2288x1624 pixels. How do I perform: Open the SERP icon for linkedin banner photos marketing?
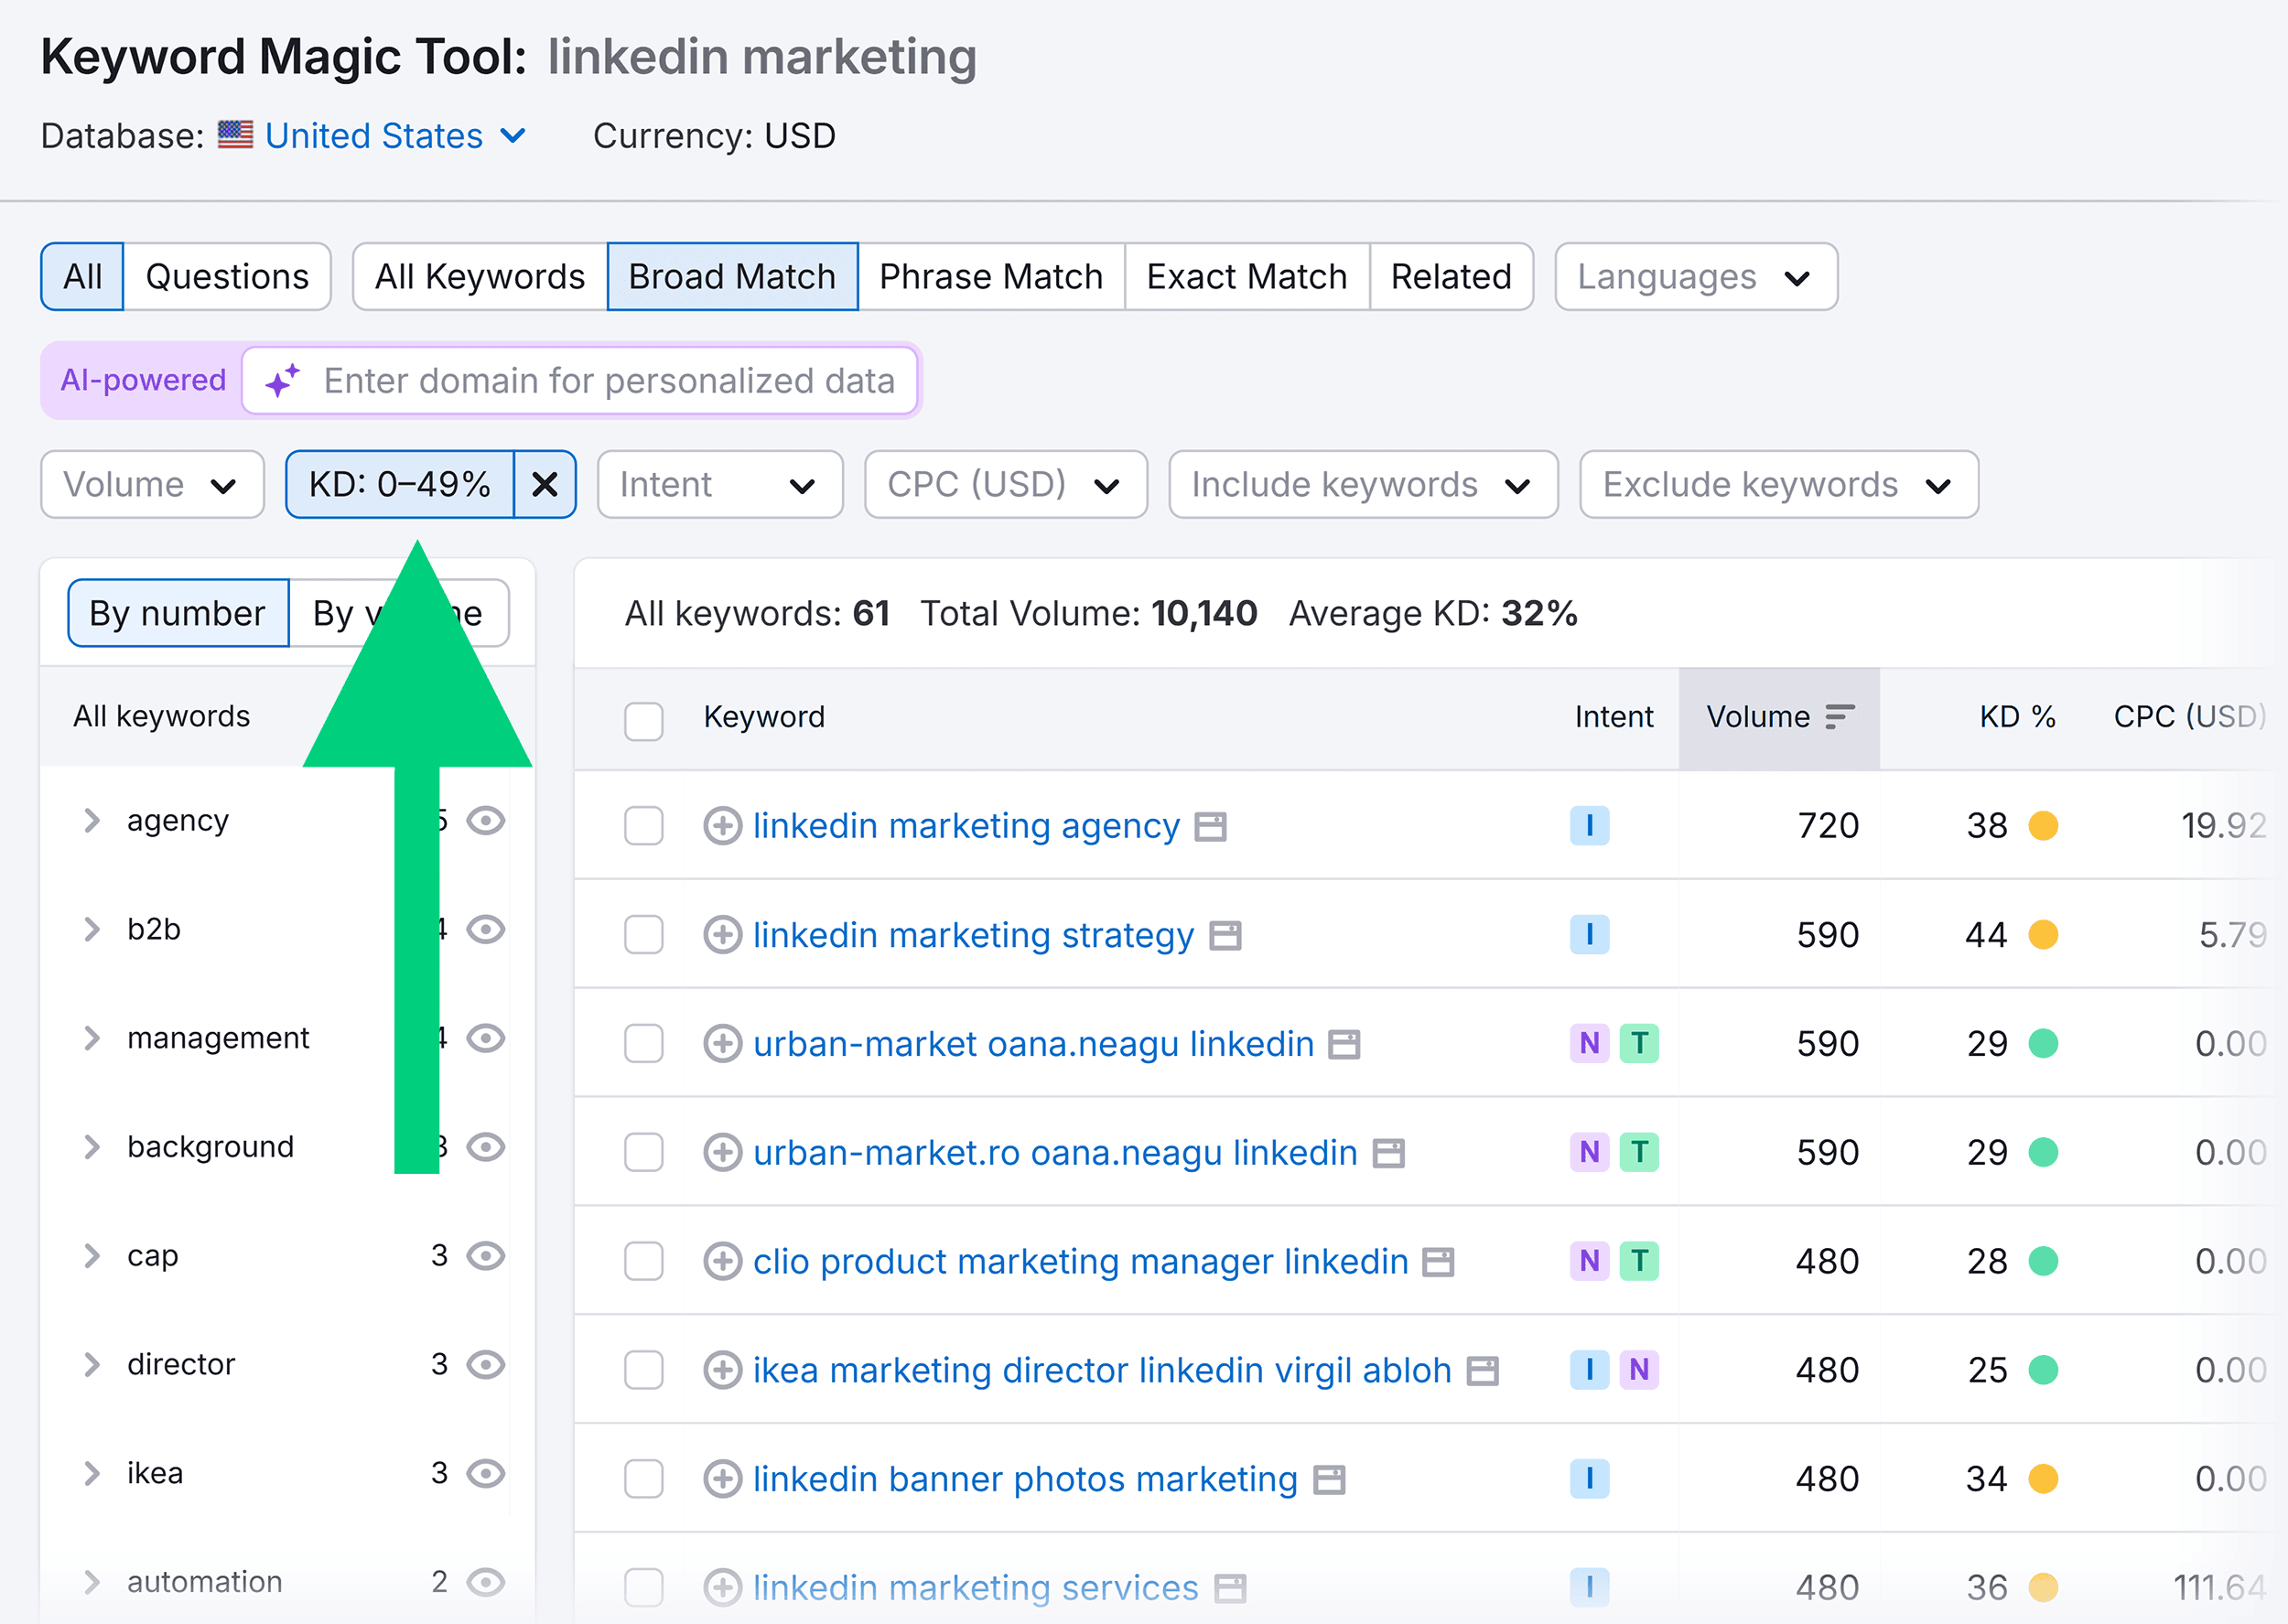pos(1329,1479)
